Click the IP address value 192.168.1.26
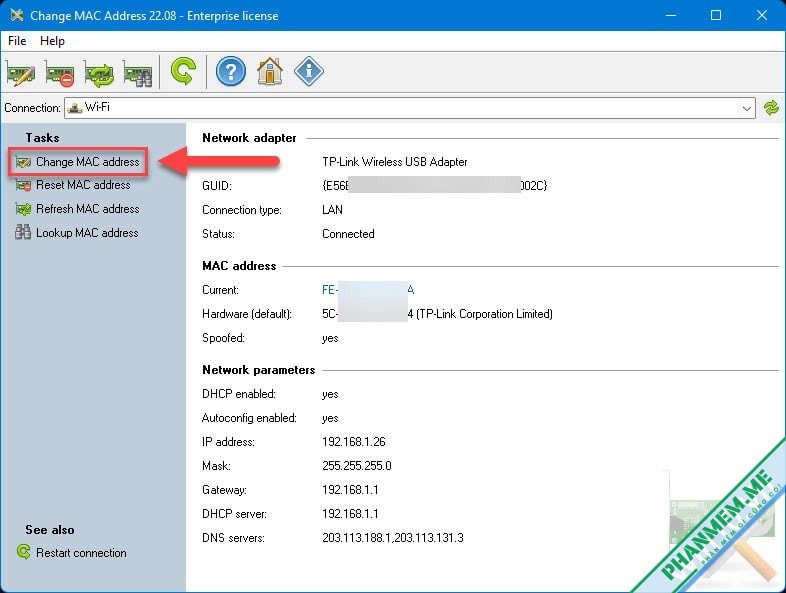The width and height of the screenshot is (786, 593). [354, 442]
